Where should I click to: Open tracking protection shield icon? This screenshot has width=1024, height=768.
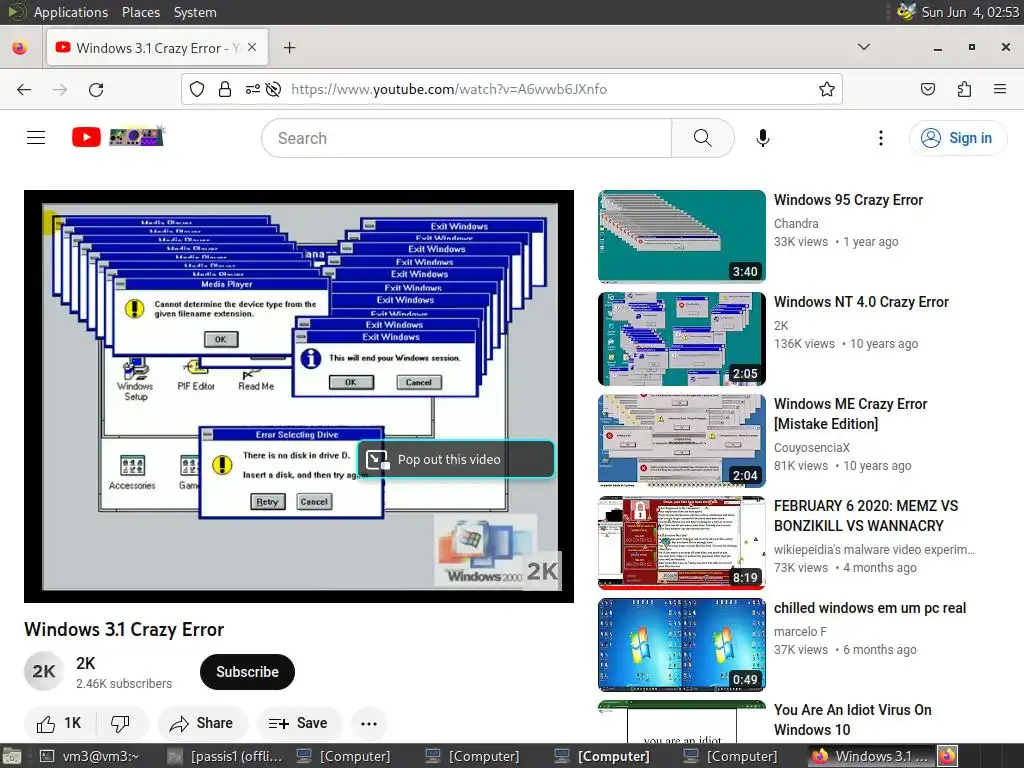(197, 89)
